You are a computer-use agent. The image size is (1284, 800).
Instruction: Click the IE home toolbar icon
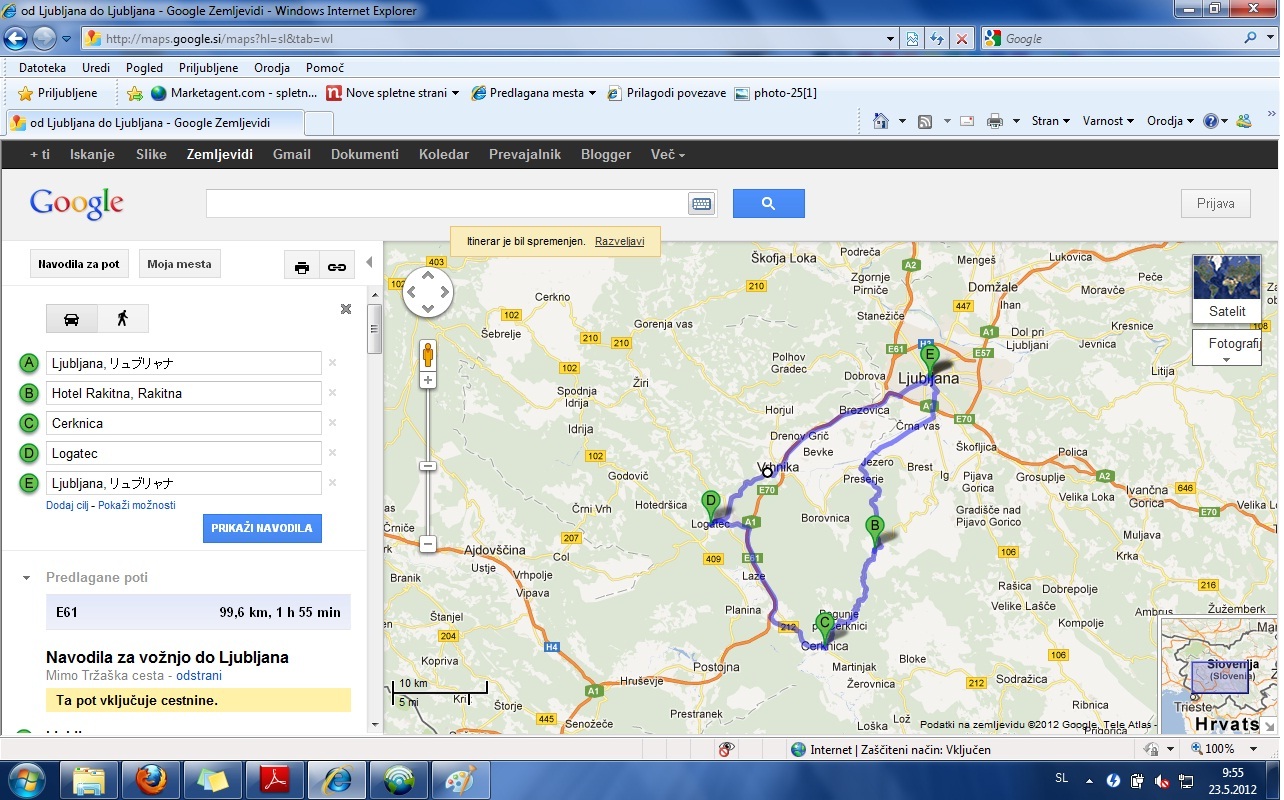[880, 121]
